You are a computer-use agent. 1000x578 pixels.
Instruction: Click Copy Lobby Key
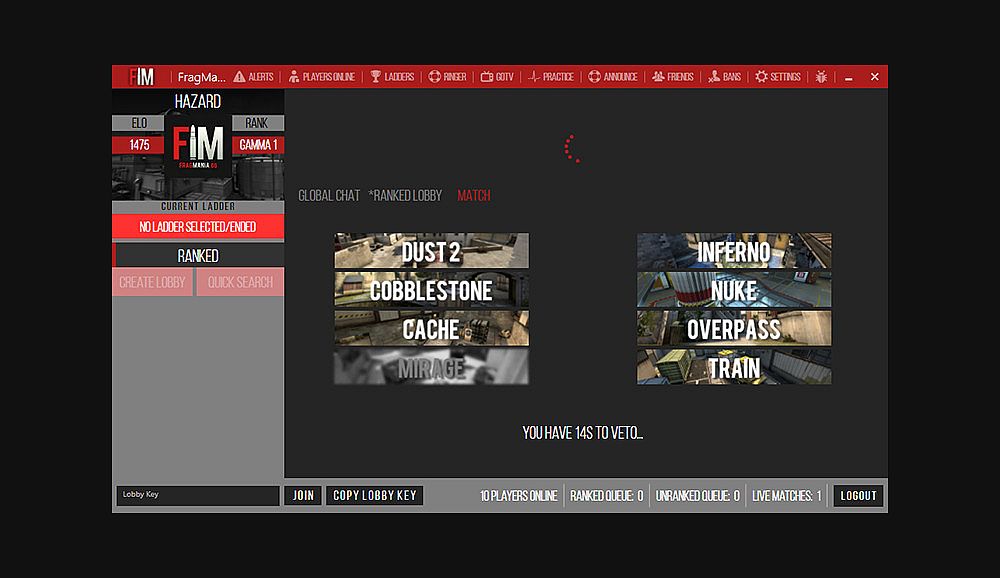pyautogui.click(x=375, y=496)
